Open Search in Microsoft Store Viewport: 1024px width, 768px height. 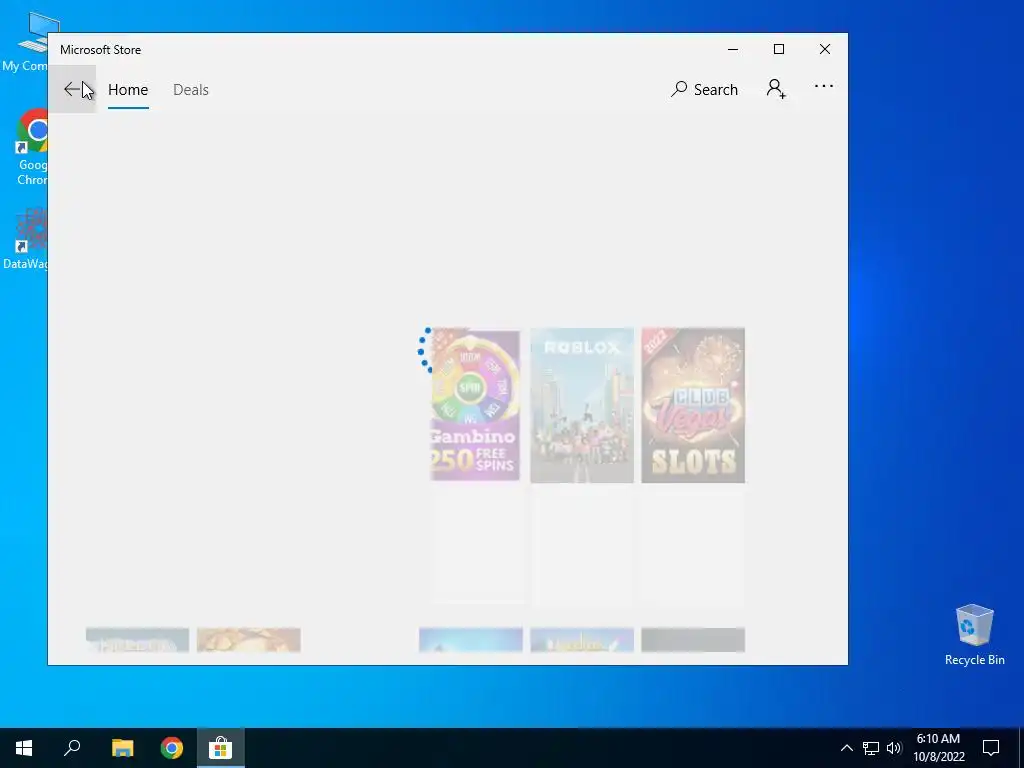tap(704, 89)
